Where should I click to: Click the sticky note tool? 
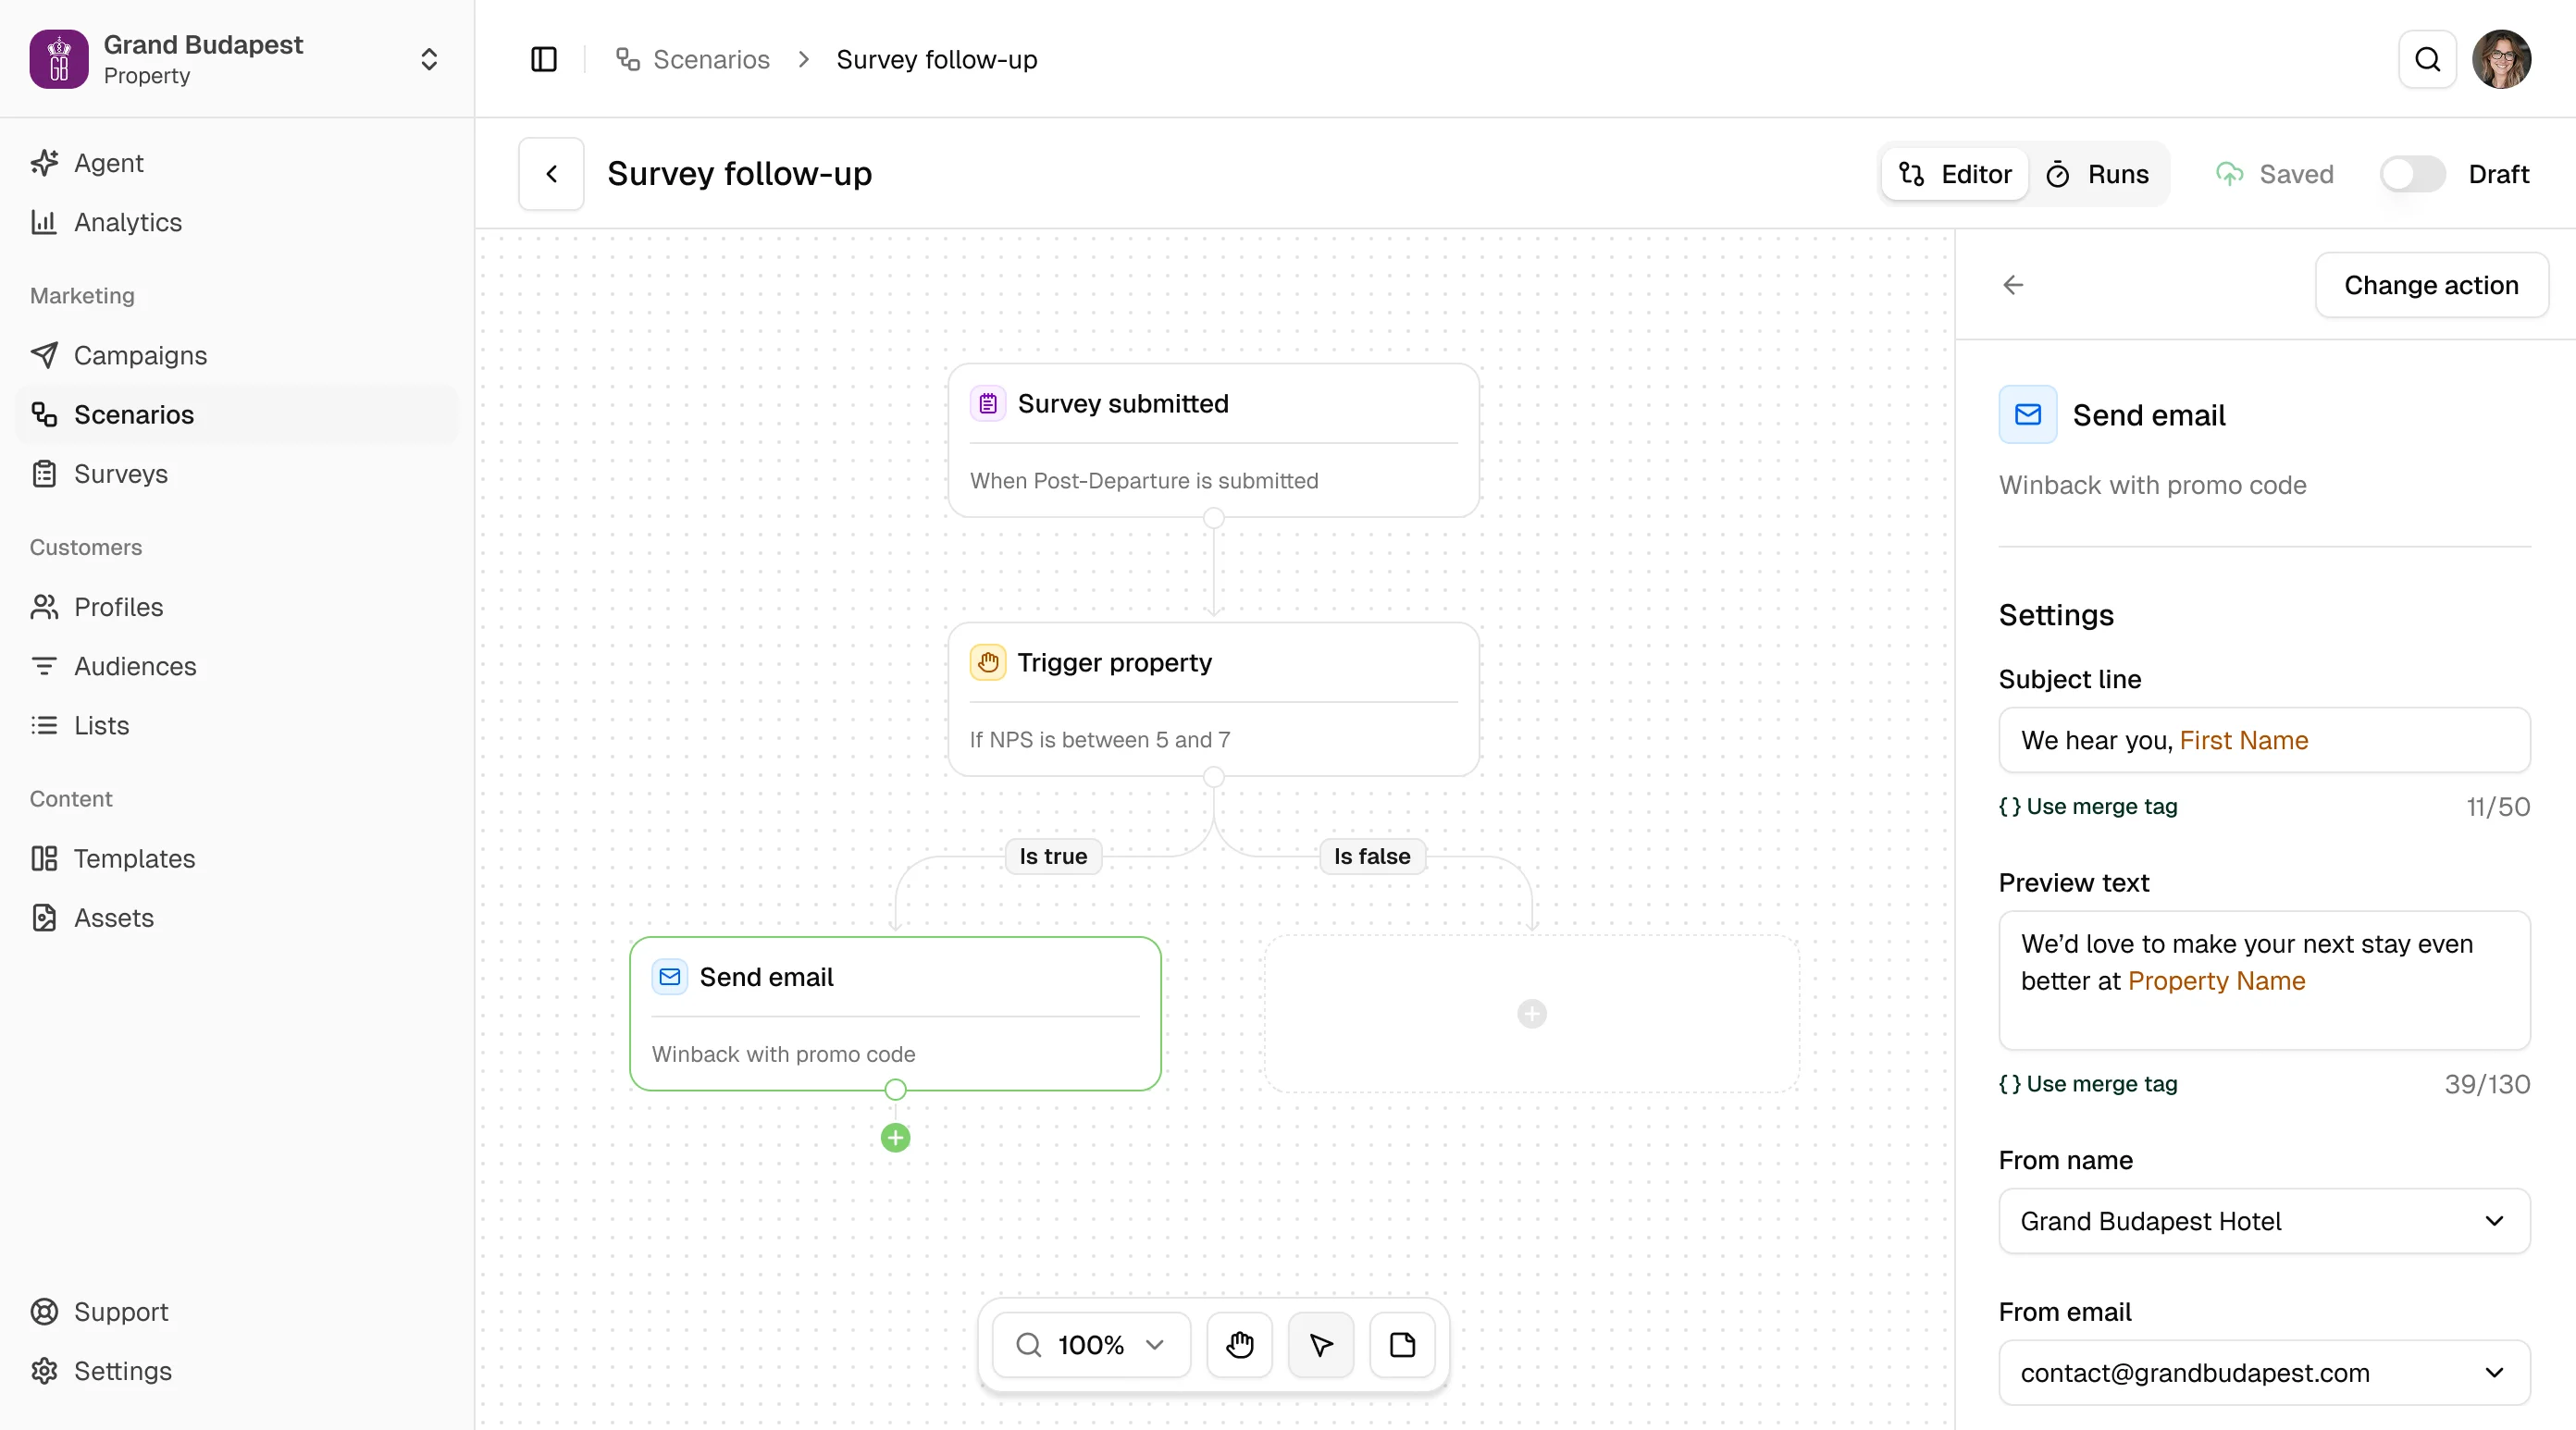click(1403, 1345)
